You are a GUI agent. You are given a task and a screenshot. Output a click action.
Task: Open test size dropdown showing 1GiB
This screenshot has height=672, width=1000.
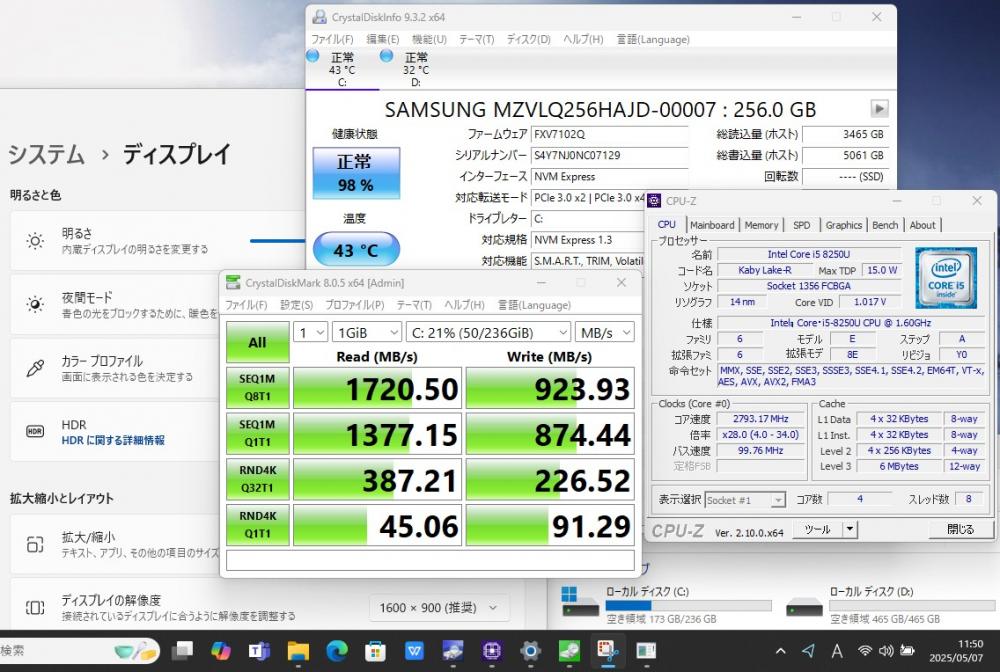tap(367, 332)
